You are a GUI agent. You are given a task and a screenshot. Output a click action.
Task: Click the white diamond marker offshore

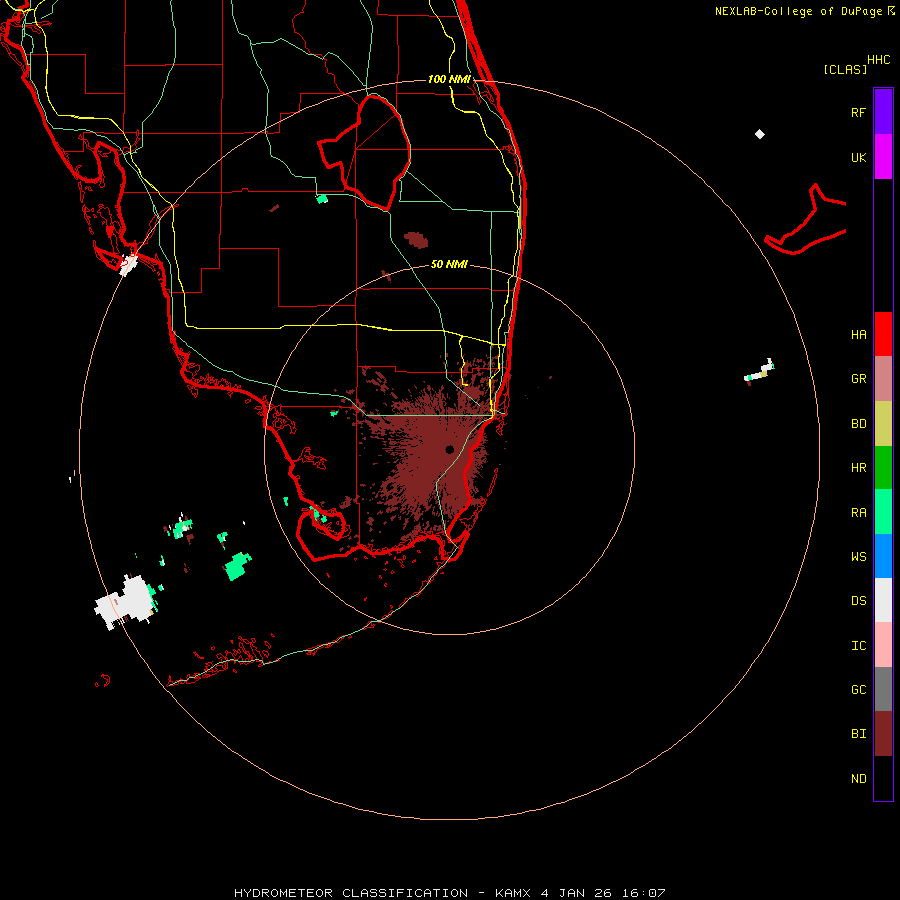point(759,134)
